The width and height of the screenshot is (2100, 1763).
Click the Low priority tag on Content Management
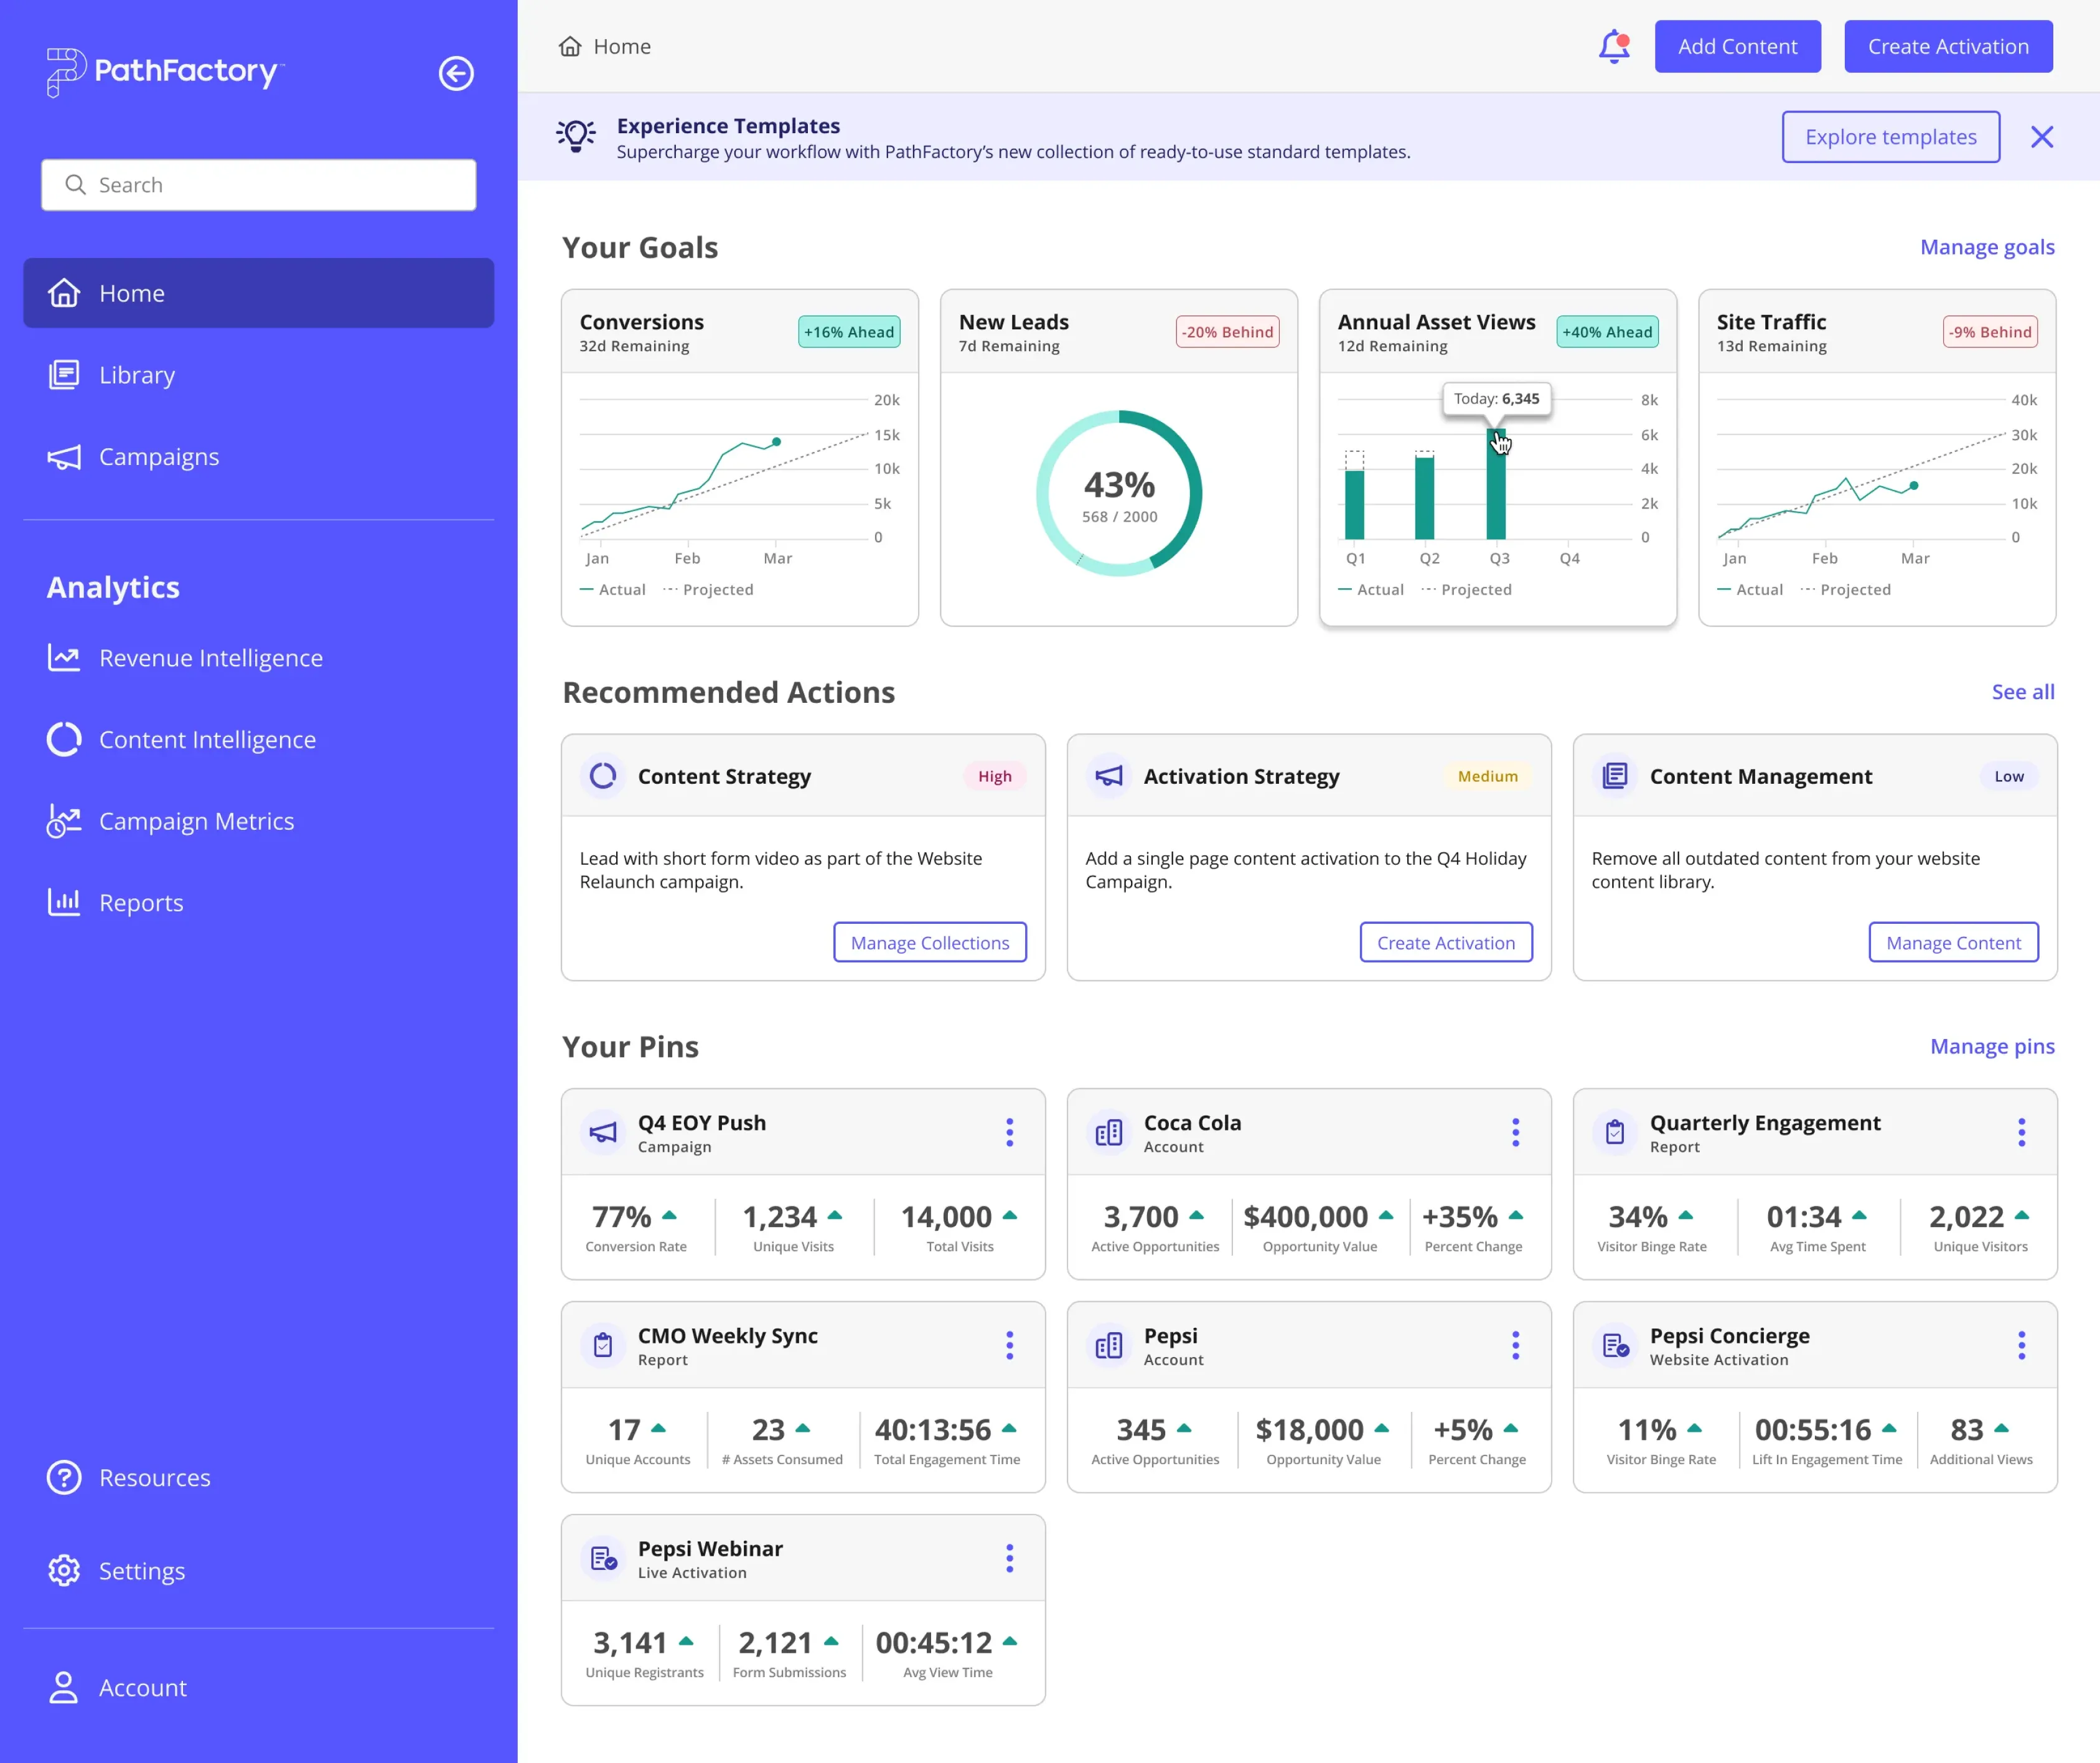2009,776
